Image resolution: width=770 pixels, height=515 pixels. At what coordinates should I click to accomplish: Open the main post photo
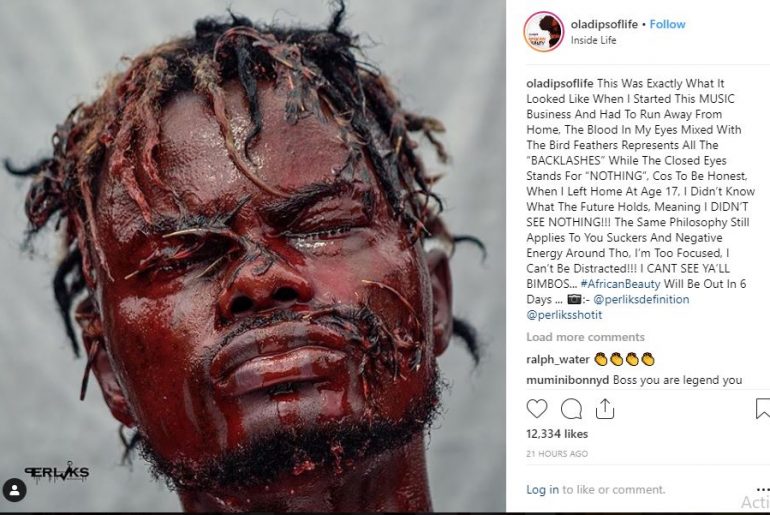point(253,256)
